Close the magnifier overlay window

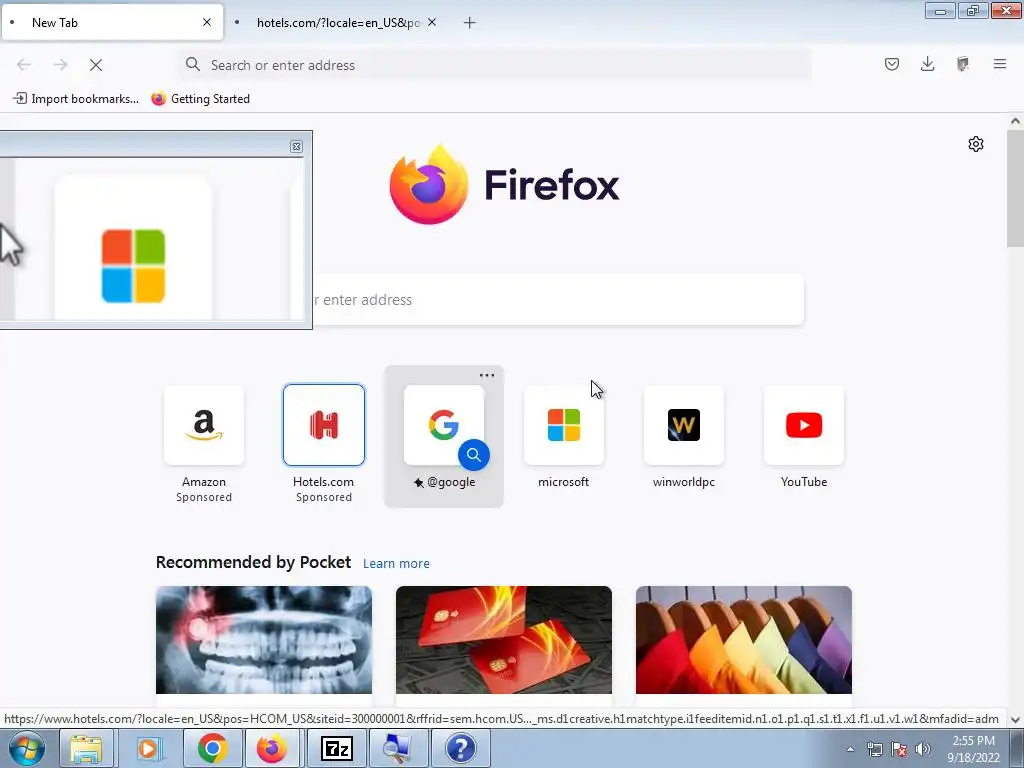[296, 146]
